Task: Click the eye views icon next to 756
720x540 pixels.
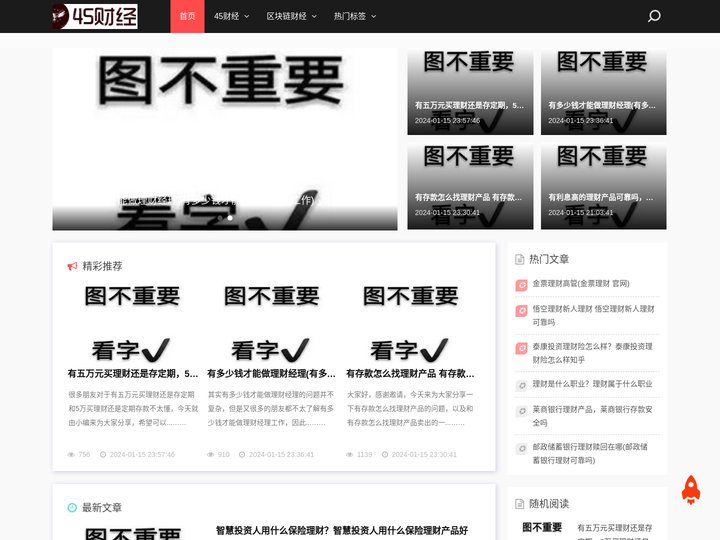Action: tap(71, 455)
